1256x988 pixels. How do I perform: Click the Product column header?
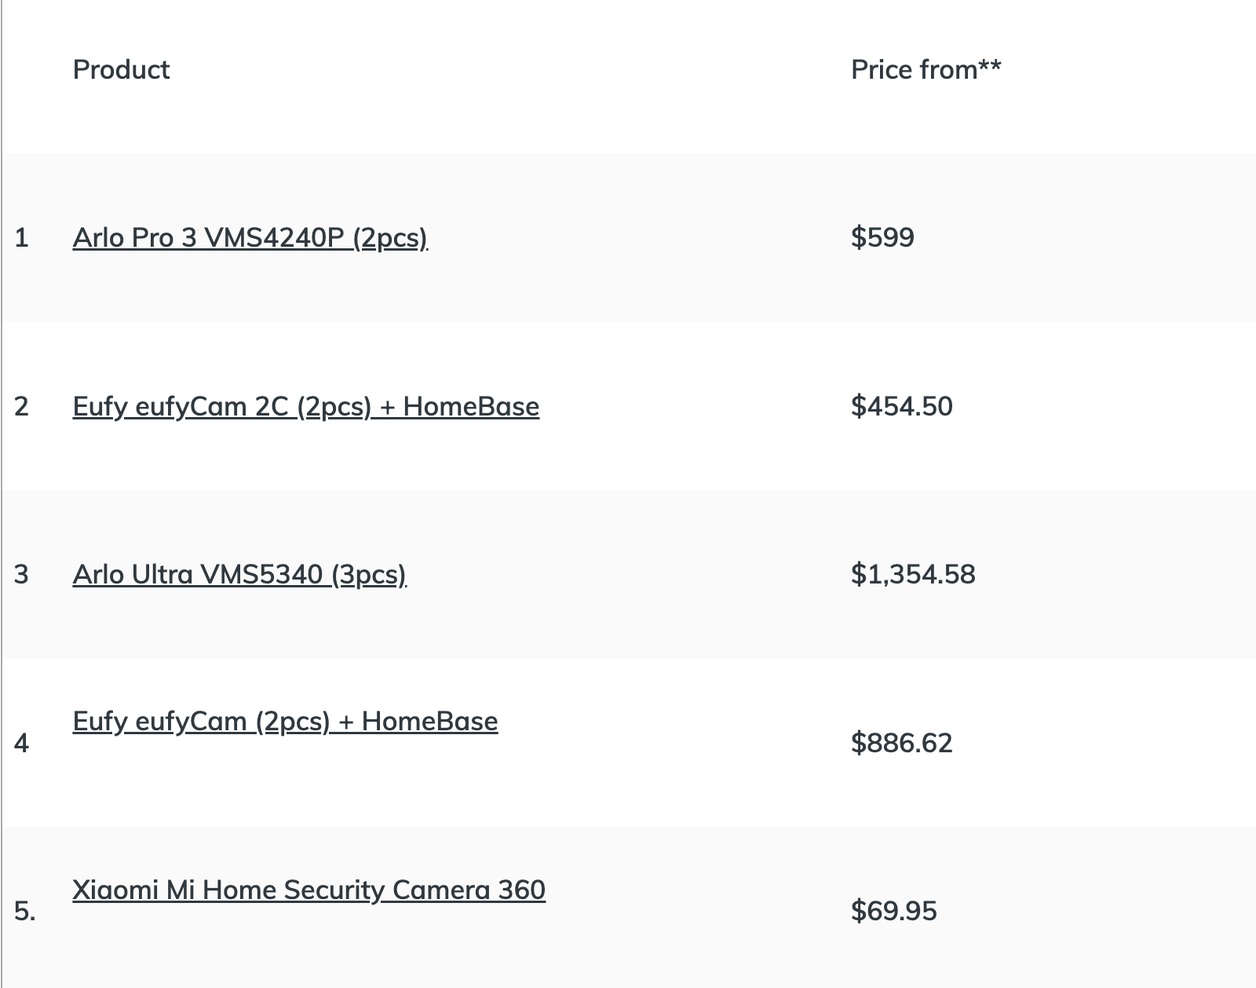point(121,70)
